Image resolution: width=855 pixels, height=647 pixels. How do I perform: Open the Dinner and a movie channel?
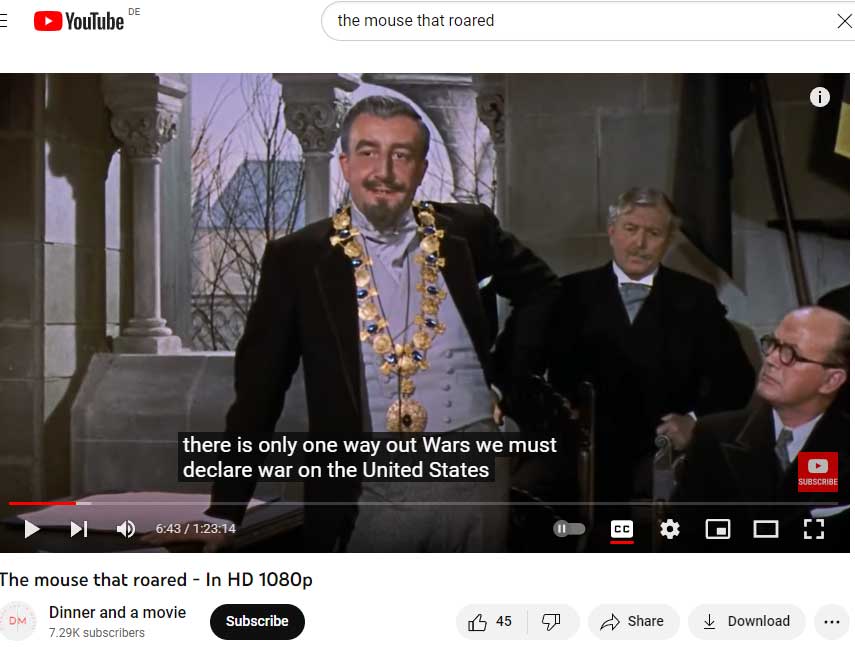tap(117, 613)
